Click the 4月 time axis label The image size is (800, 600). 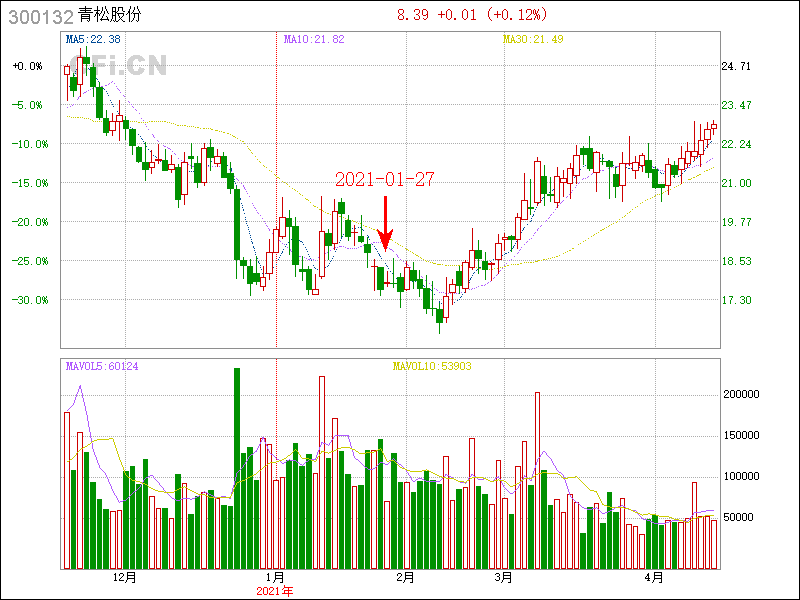tap(652, 578)
